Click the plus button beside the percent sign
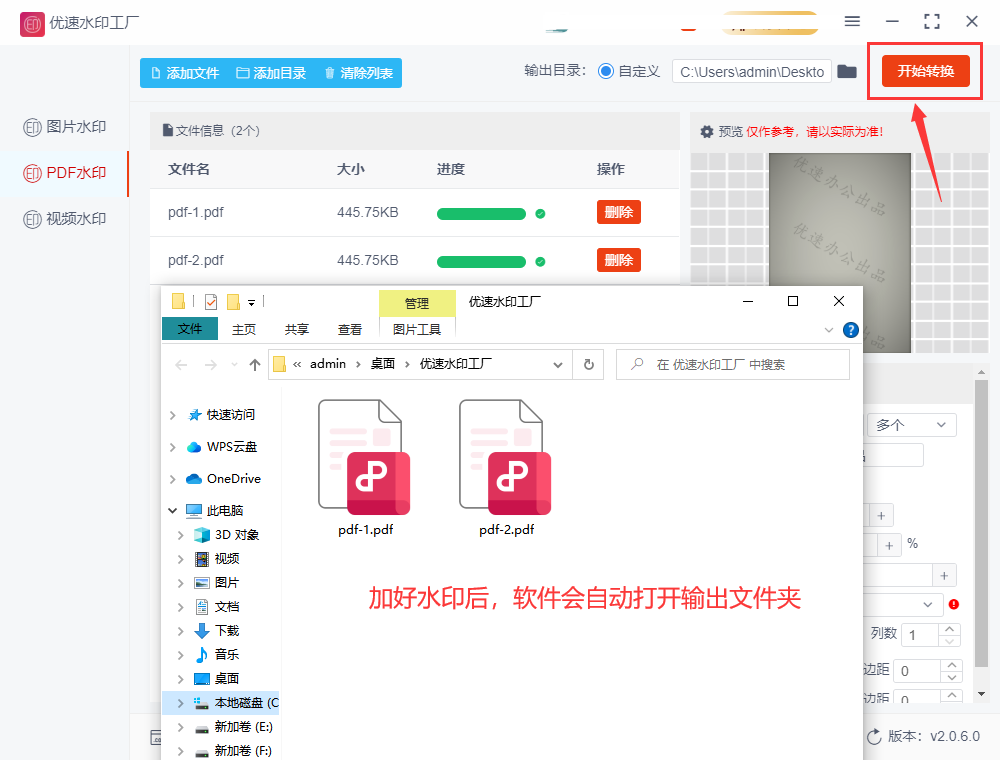The image size is (1000, 760). pyautogui.click(x=889, y=545)
